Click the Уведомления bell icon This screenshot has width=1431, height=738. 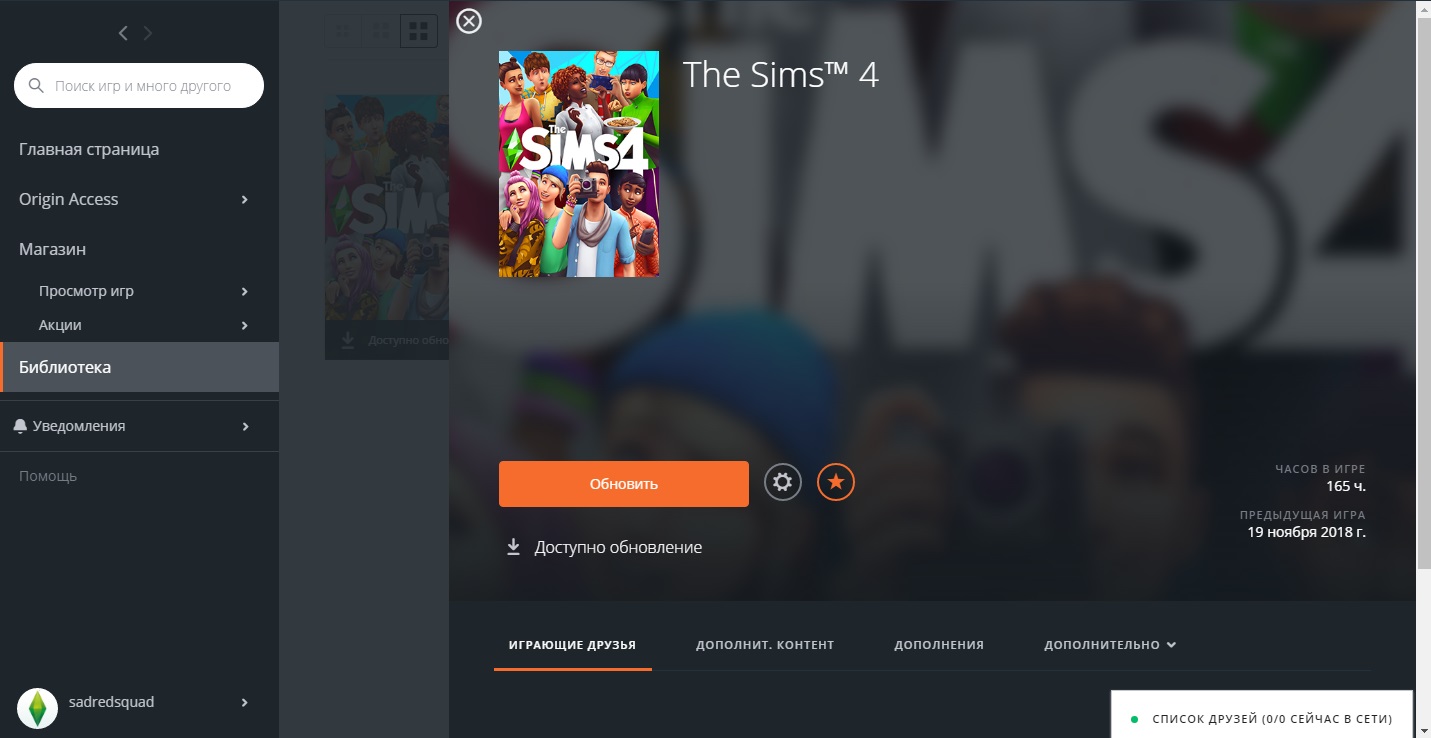click(21, 426)
